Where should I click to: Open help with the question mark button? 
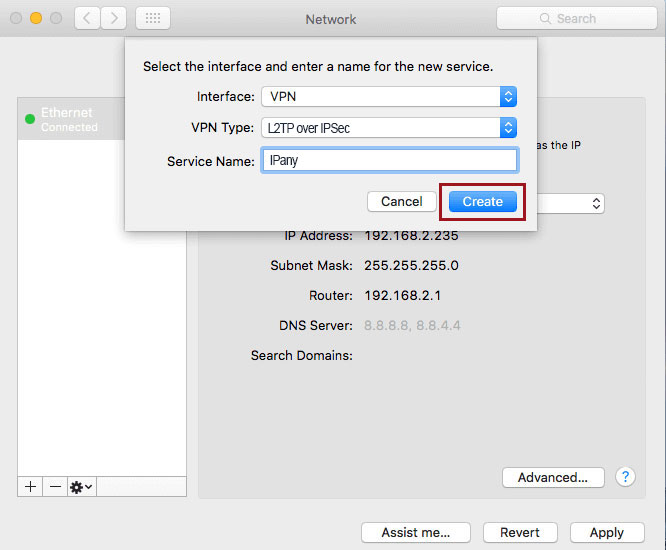coord(626,477)
